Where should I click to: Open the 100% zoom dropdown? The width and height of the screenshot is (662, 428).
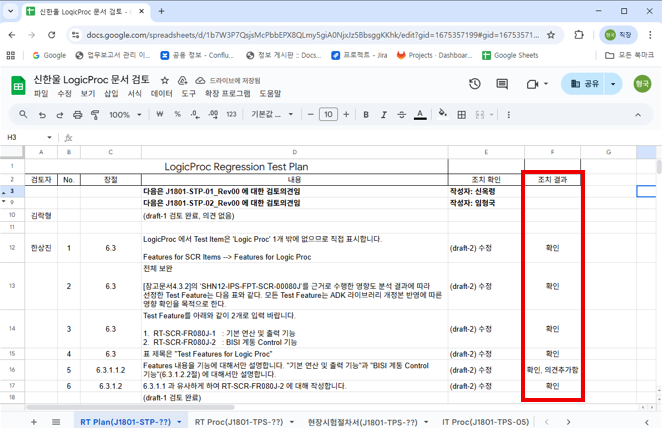(x=125, y=115)
